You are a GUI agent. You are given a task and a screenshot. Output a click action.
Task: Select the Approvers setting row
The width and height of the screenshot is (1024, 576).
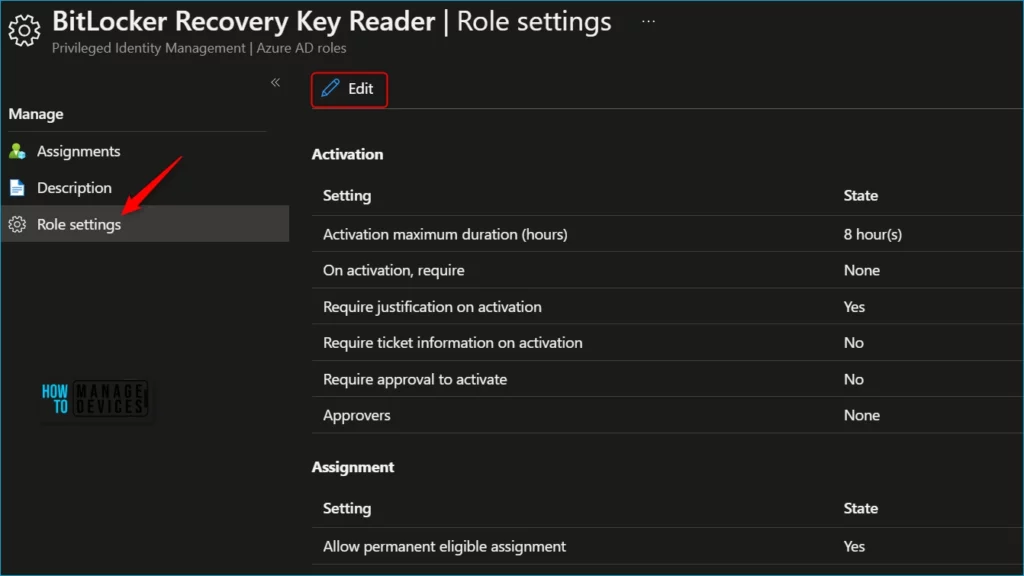click(667, 415)
